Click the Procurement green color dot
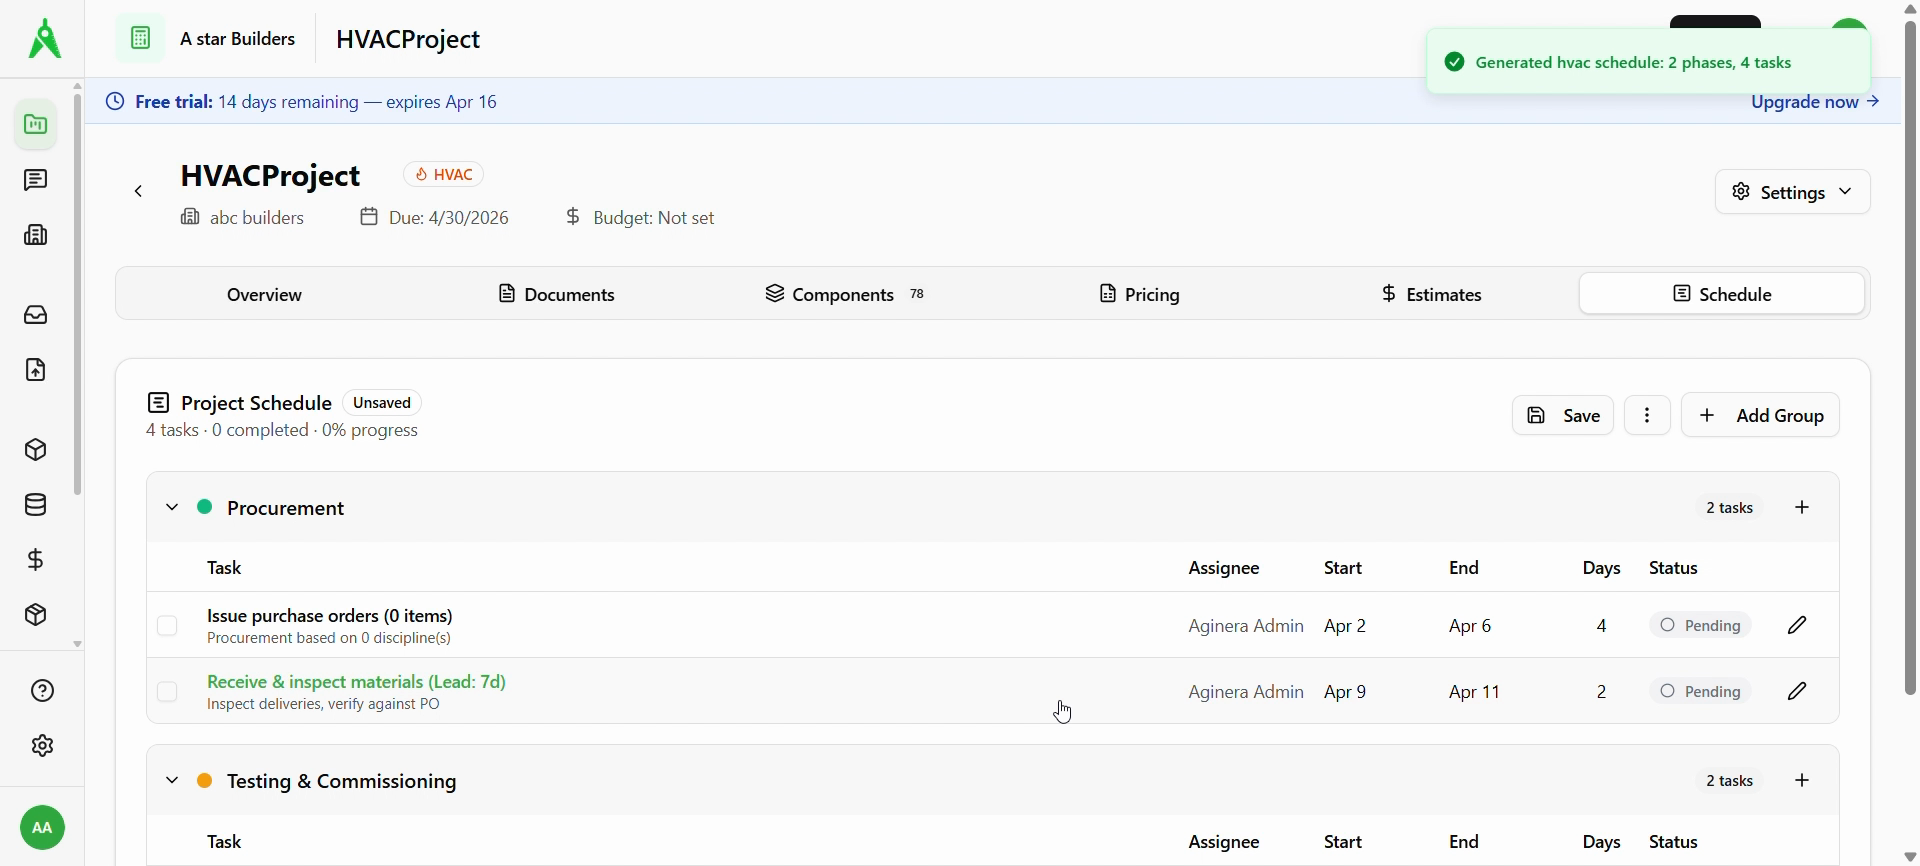1920x866 pixels. click(x=205, y=508)
